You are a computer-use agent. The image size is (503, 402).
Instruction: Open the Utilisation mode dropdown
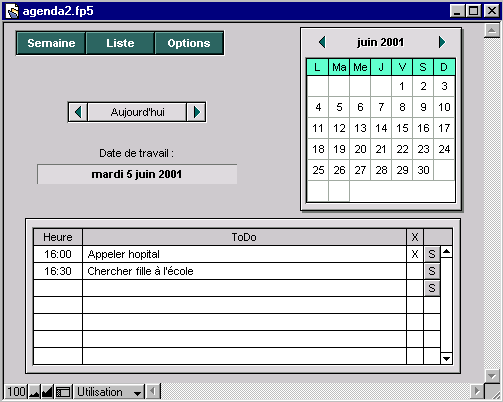coord(109,392)
